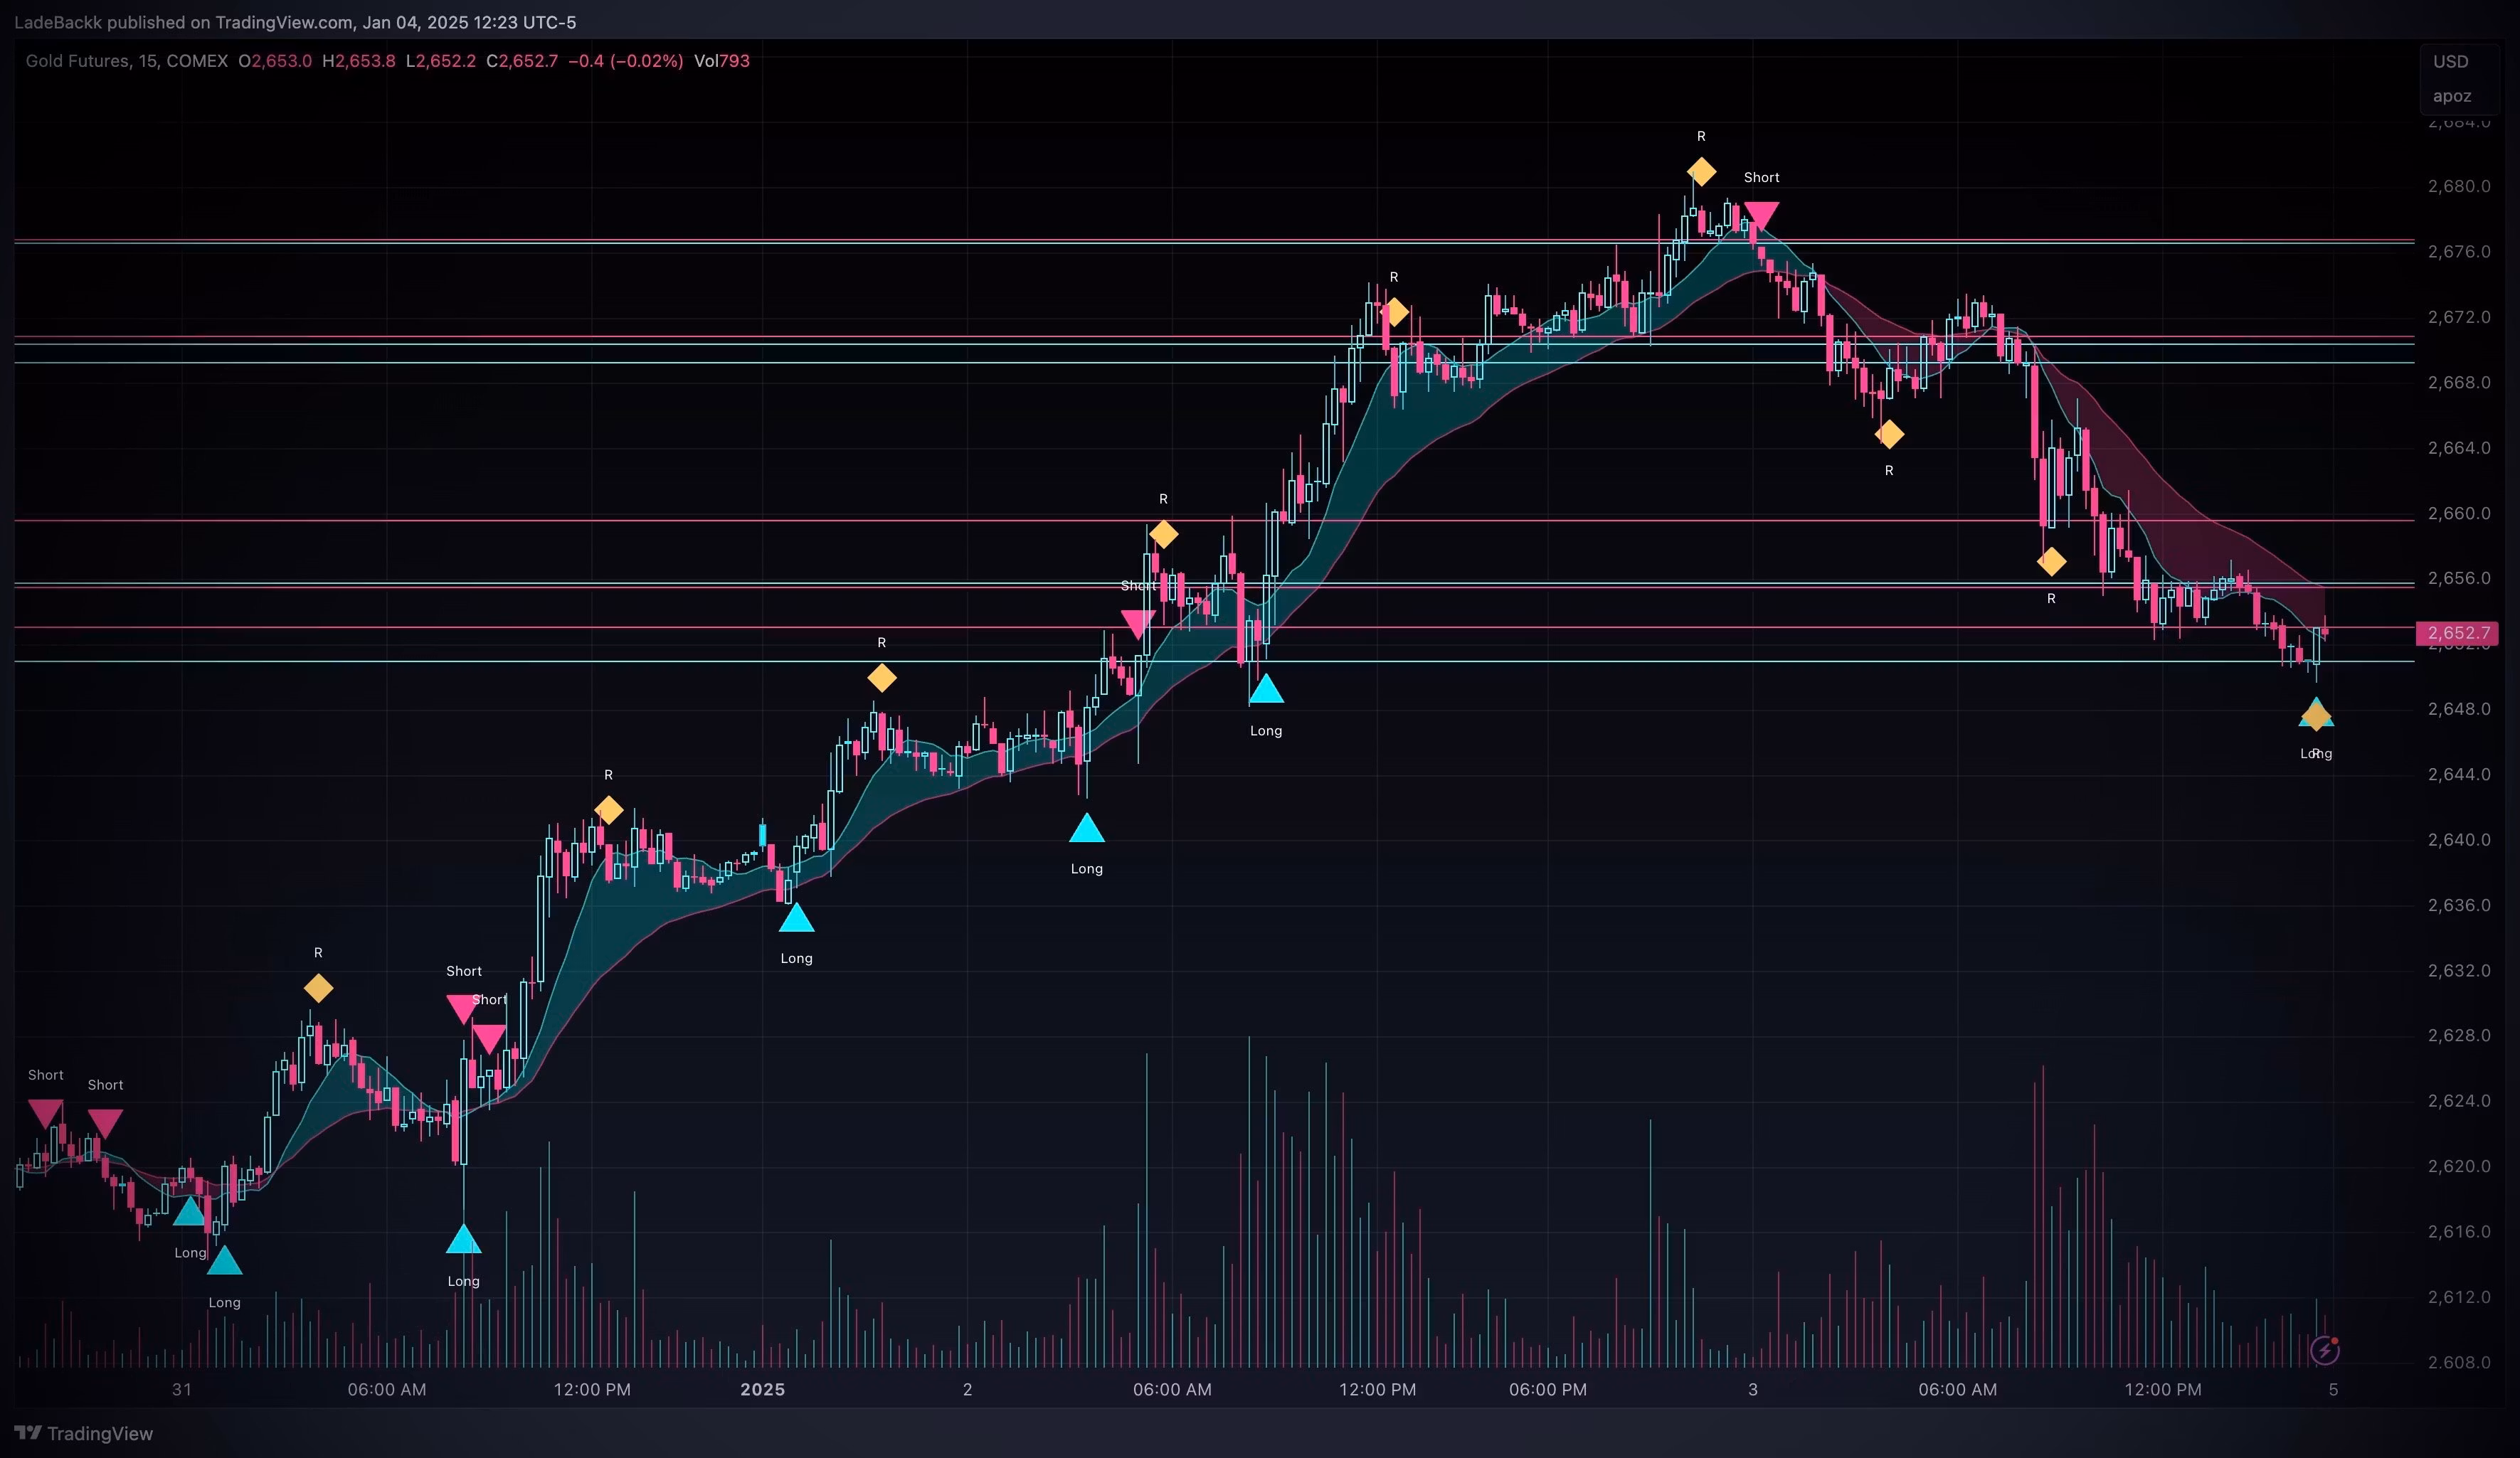Screen dimensions: 2520x1458
Task: Click the 06:00 PM time axis label
Action: point(1547,1389)
